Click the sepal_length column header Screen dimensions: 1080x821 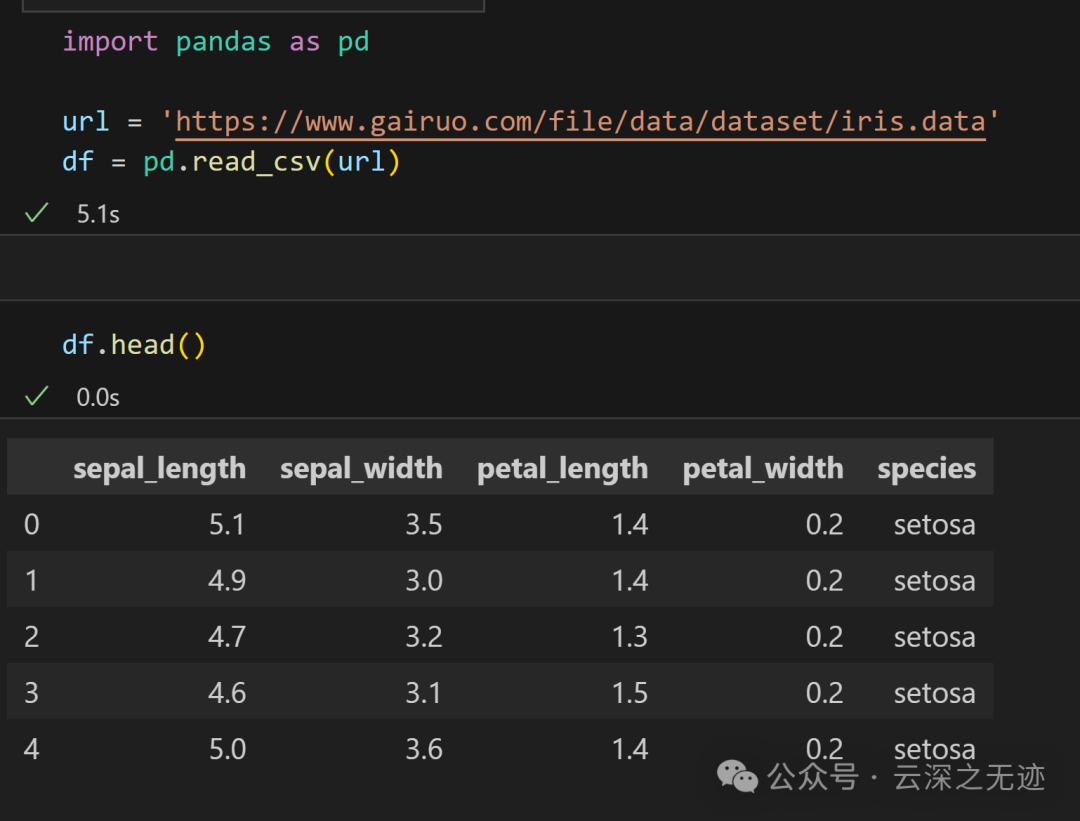click(x=159, y=468)
